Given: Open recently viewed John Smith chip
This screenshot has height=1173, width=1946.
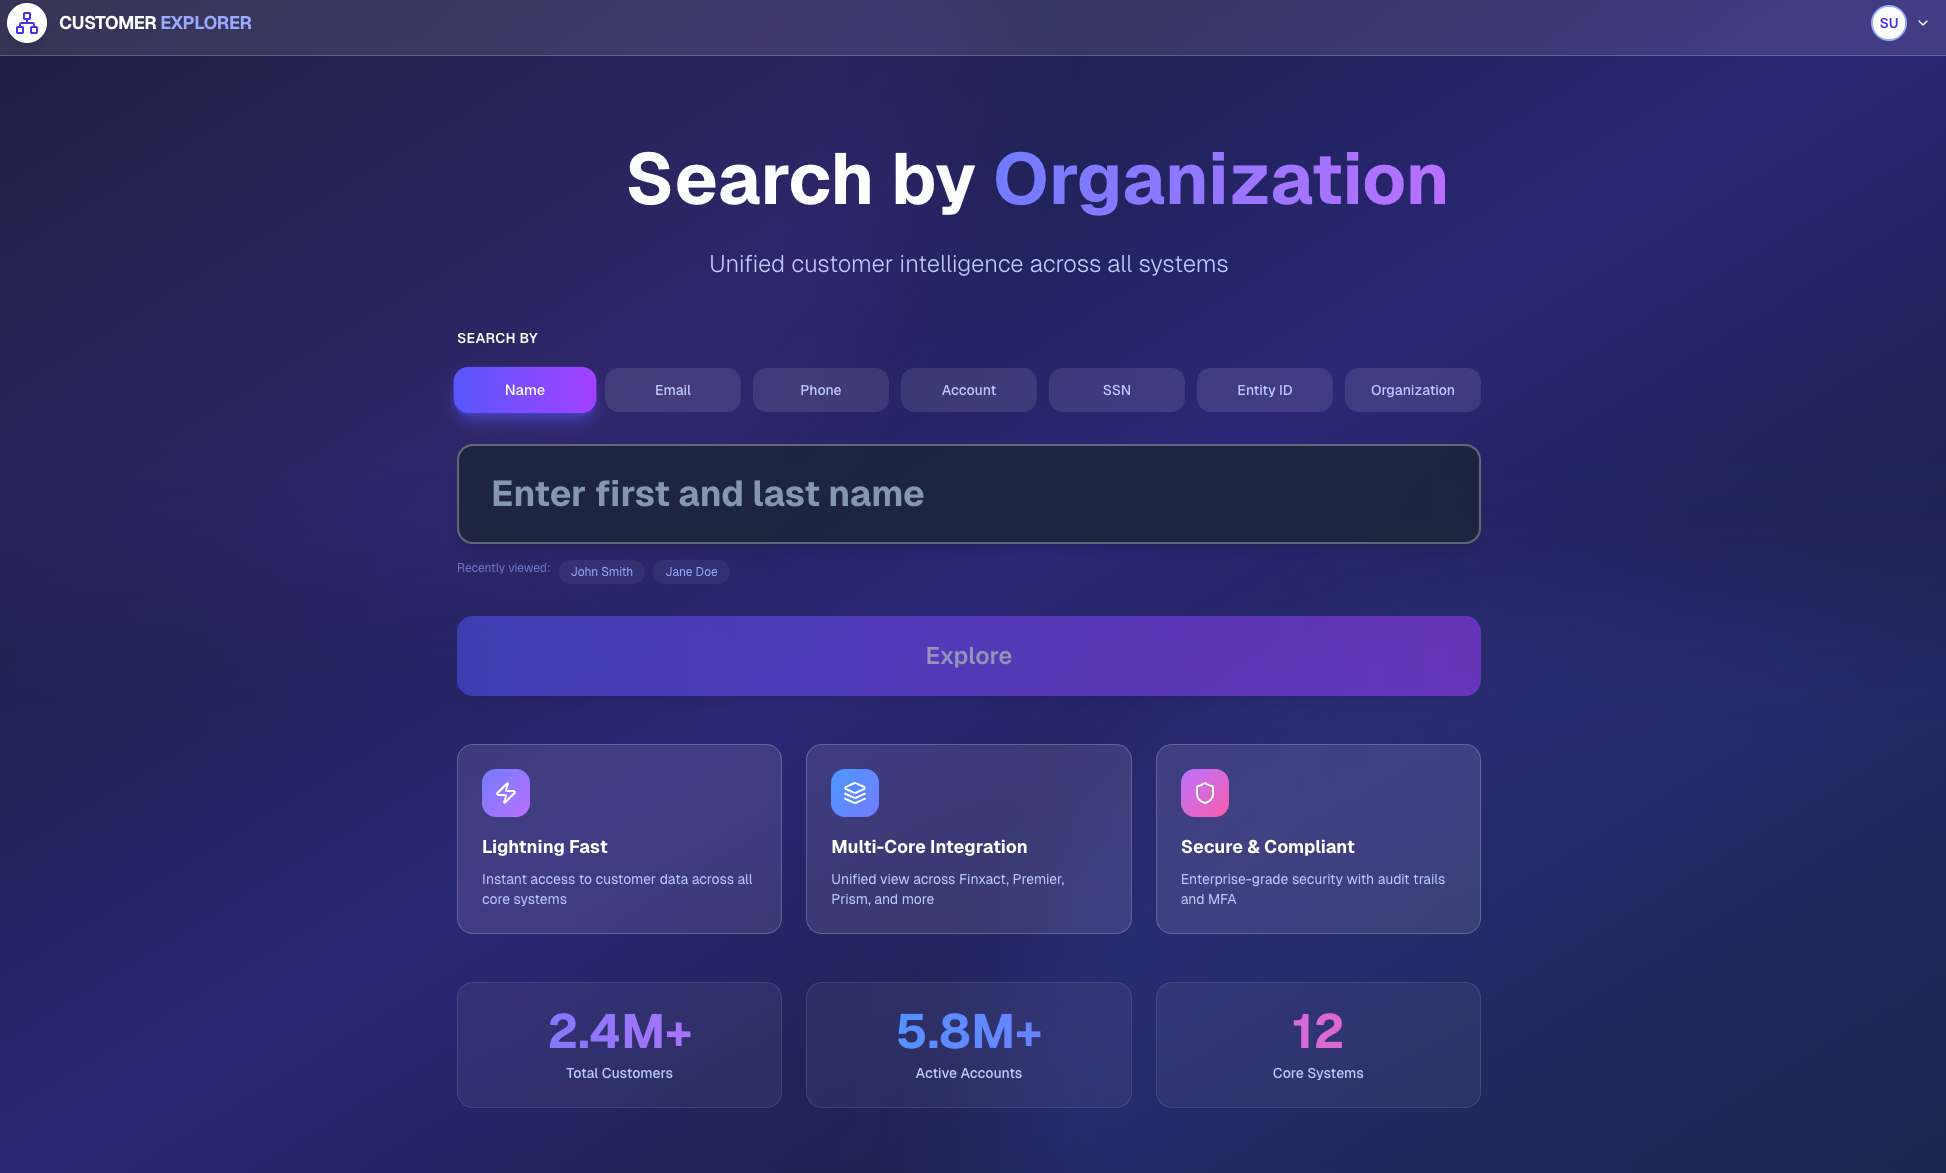Looking at the screenshot, I should click(601, 571).
